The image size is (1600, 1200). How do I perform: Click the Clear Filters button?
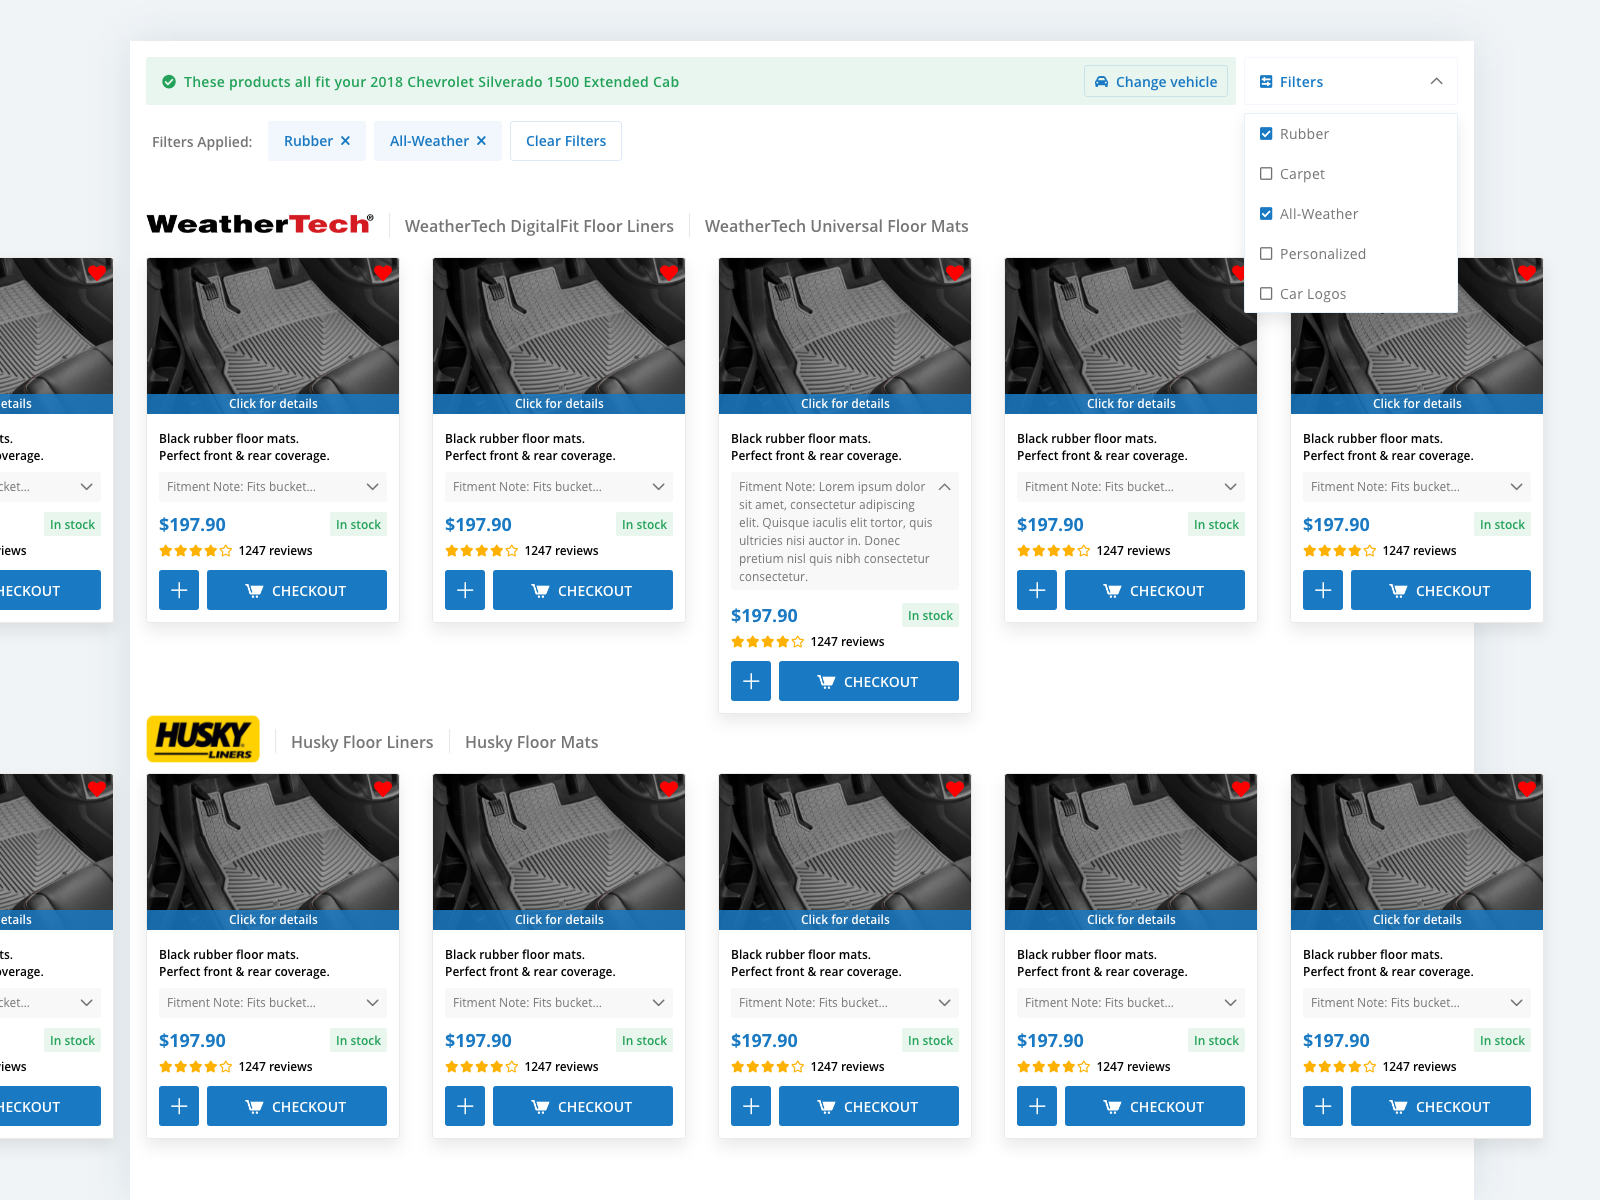click(x=565, y=141)
